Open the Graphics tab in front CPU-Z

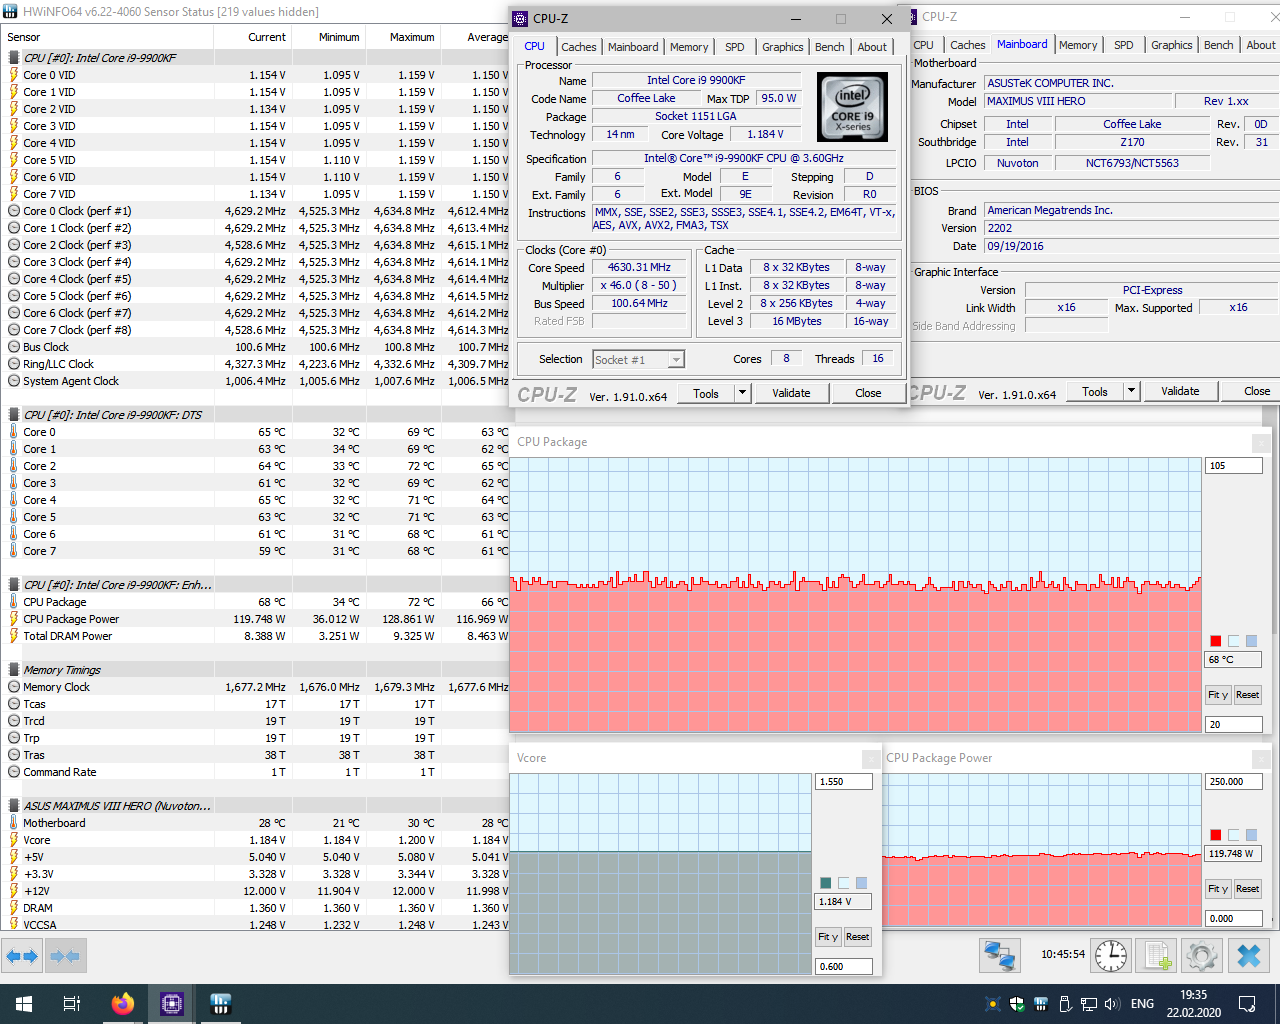(x=782, y=47)
